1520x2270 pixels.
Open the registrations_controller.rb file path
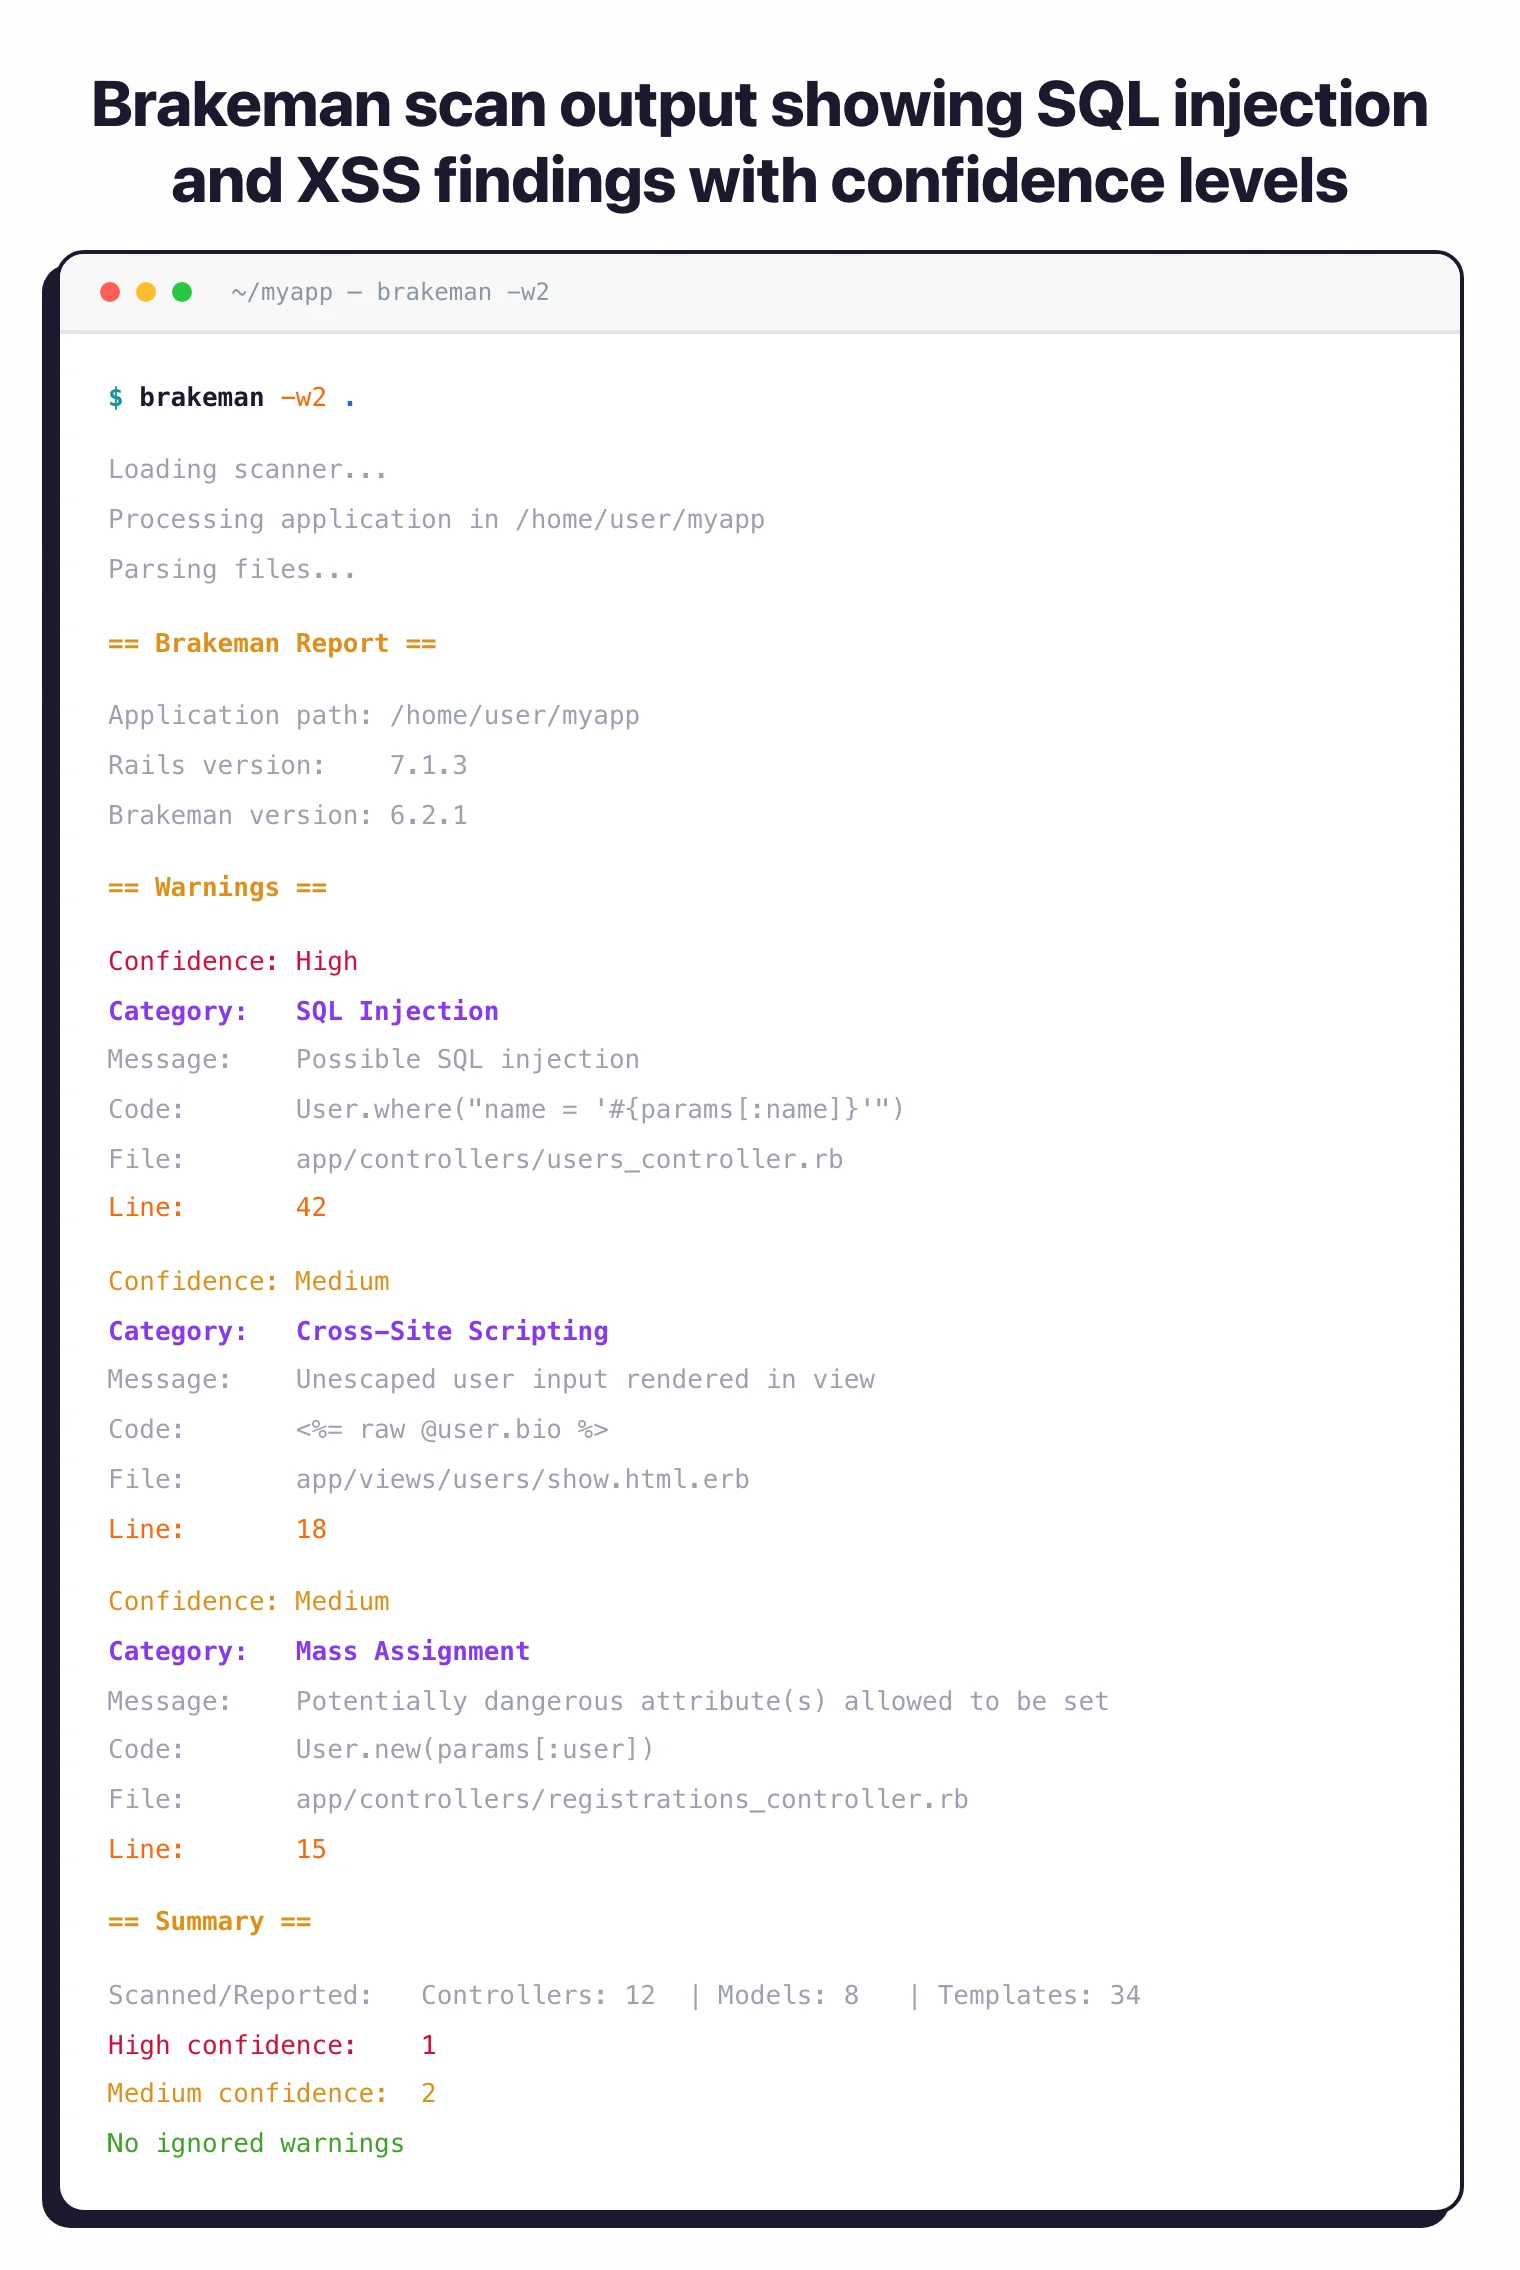coord(631,1799)
